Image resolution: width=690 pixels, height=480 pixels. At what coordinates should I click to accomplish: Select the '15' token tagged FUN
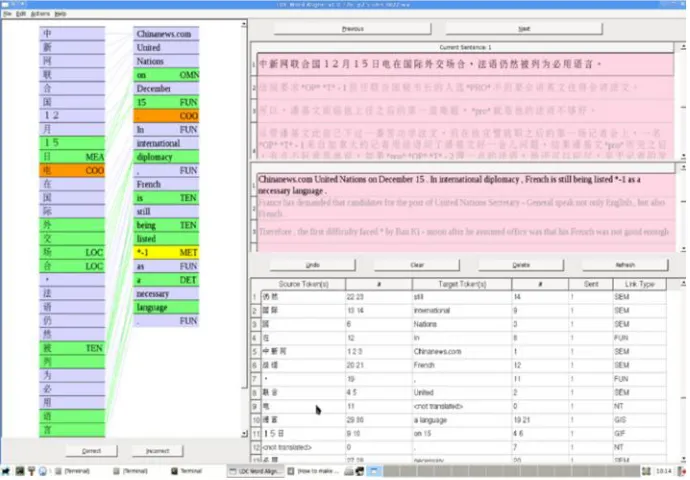[x=166, y=102]
